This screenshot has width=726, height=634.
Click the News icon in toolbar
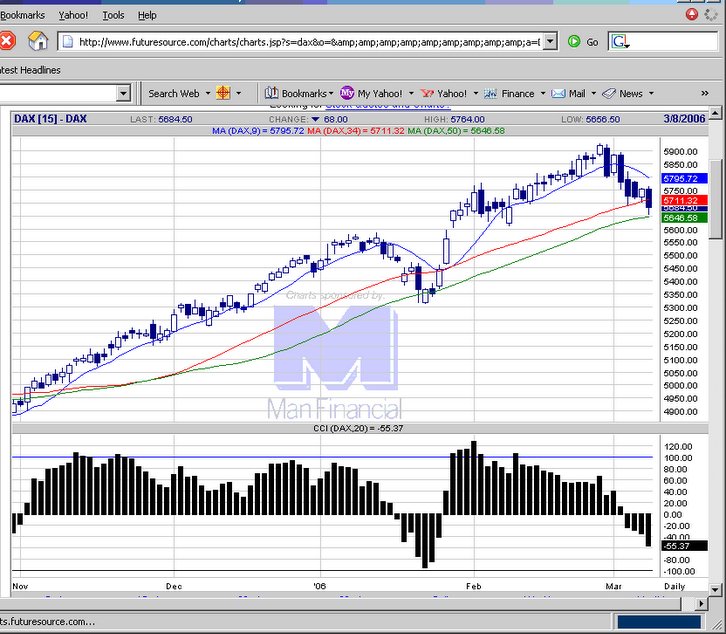point(609,94)
